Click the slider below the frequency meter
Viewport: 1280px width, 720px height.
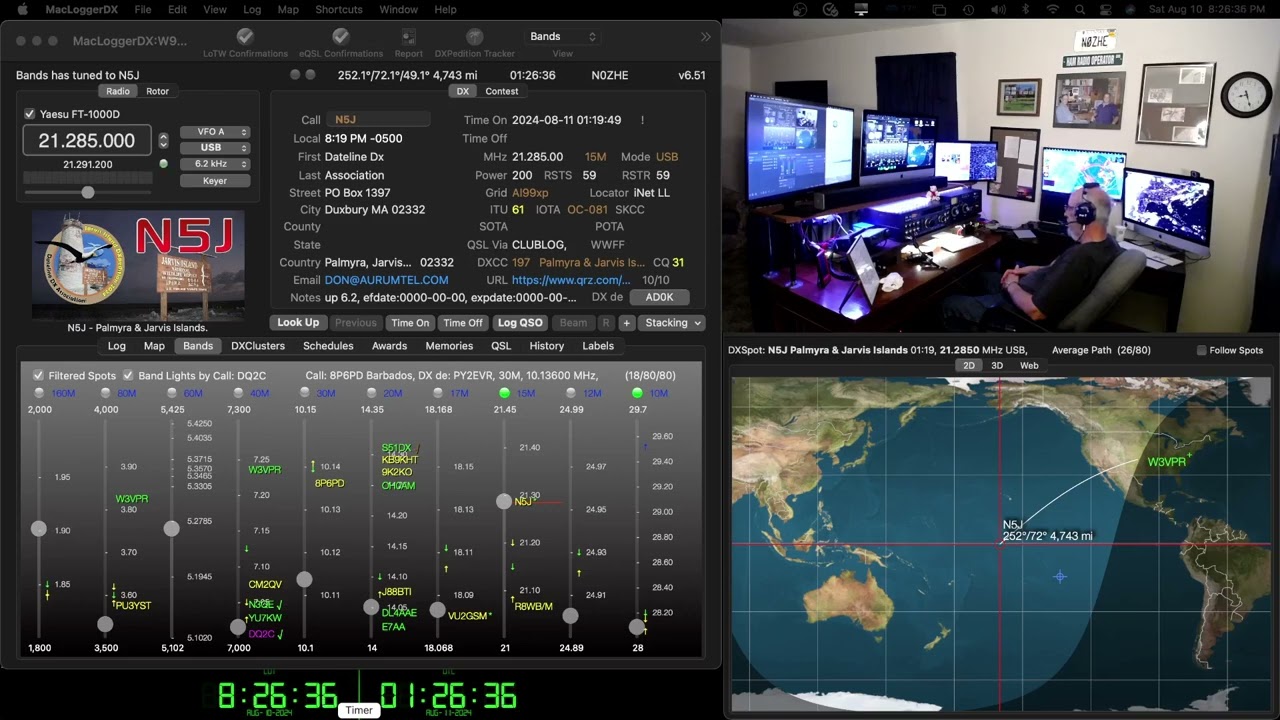coord(88,192)
